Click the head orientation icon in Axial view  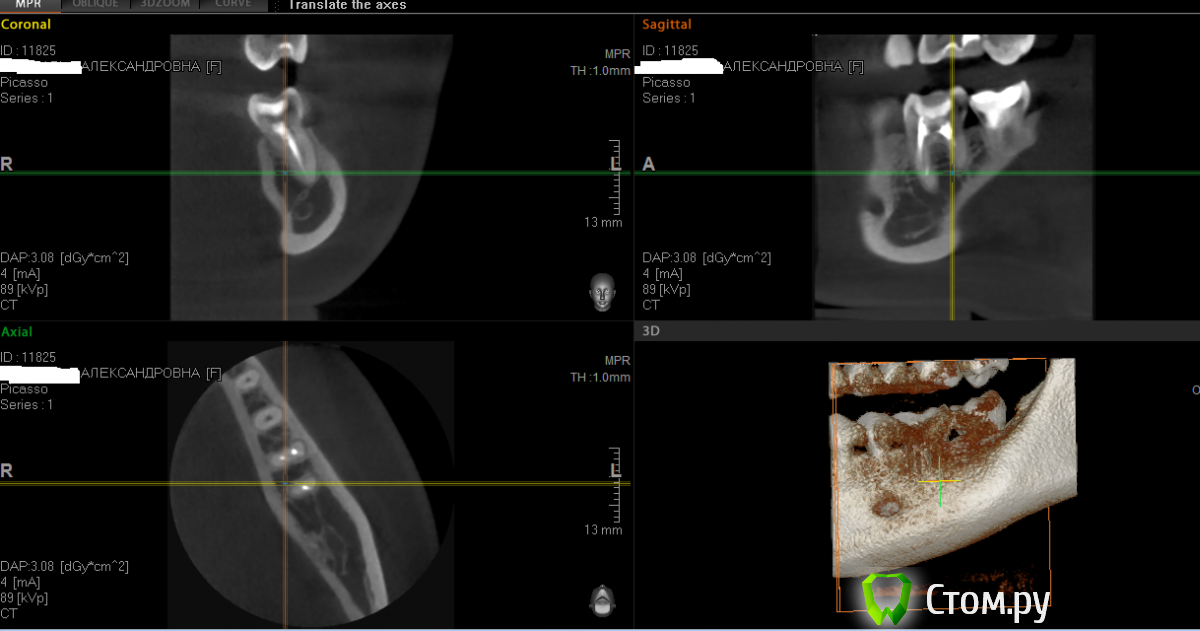pos(602,599)
